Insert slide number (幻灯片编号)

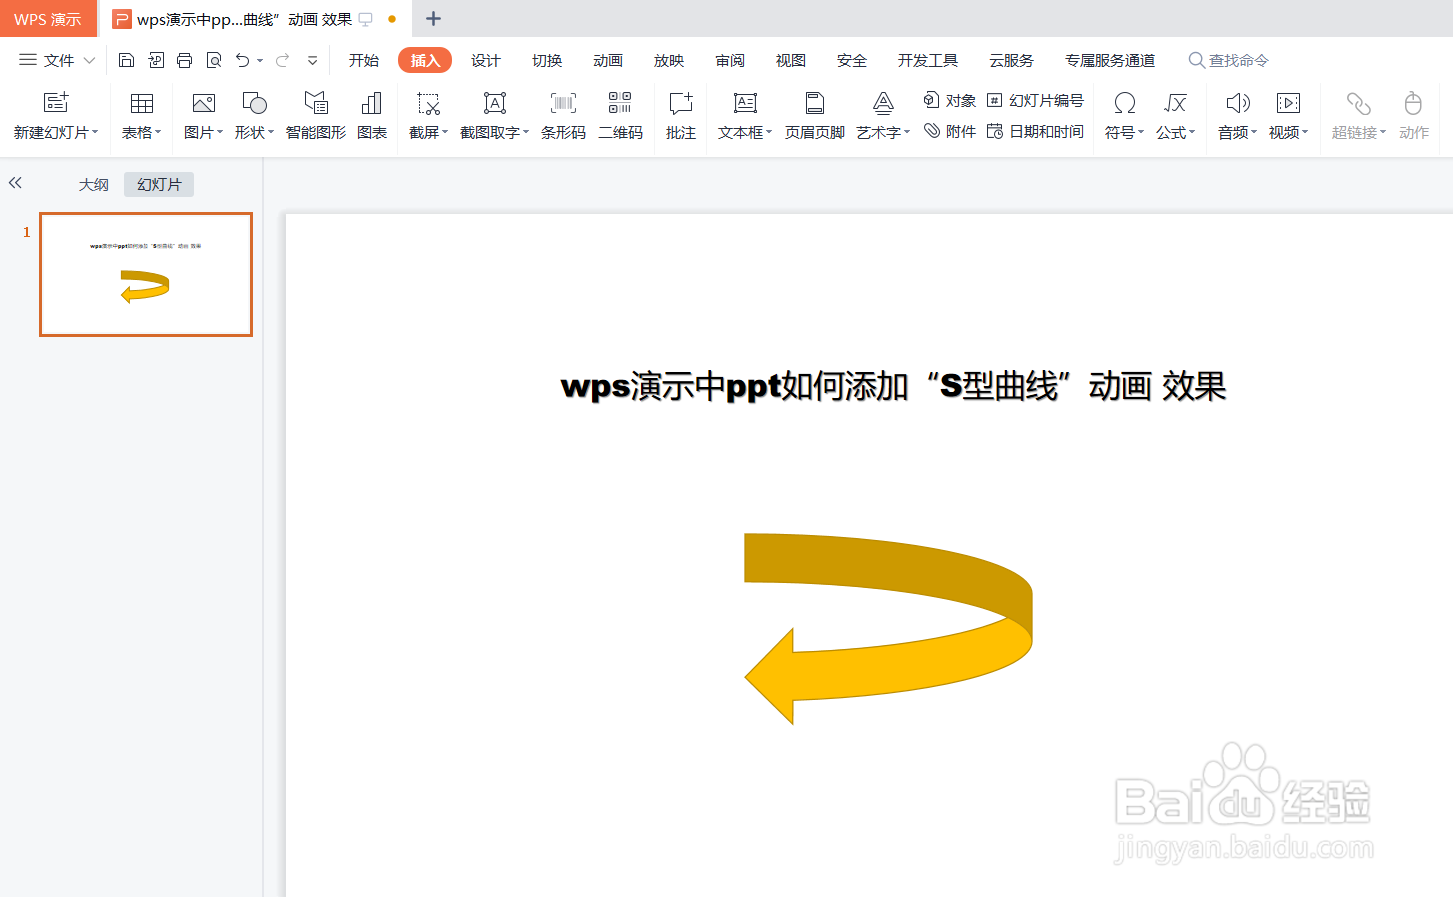point(1035,100)
